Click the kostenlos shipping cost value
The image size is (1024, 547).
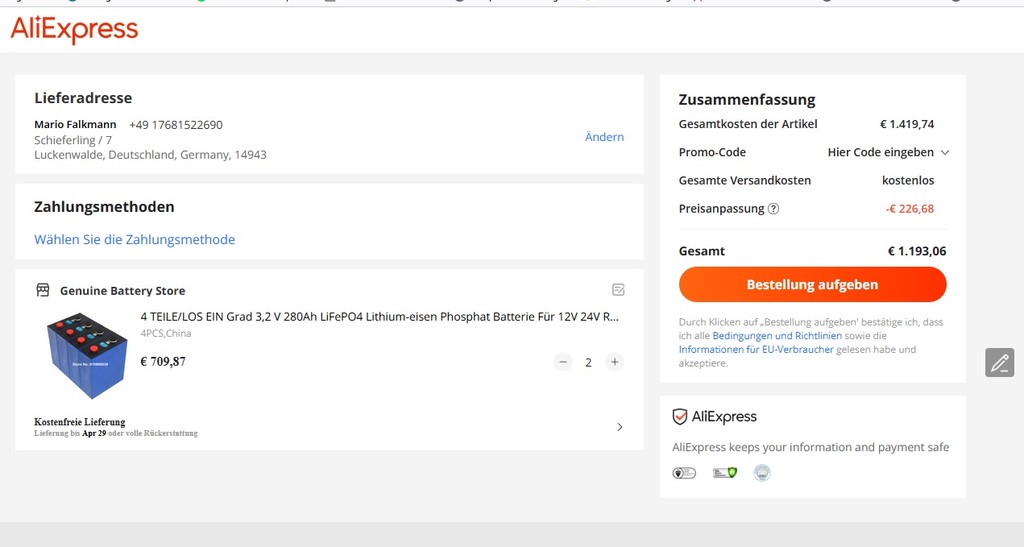click(908, 181)
